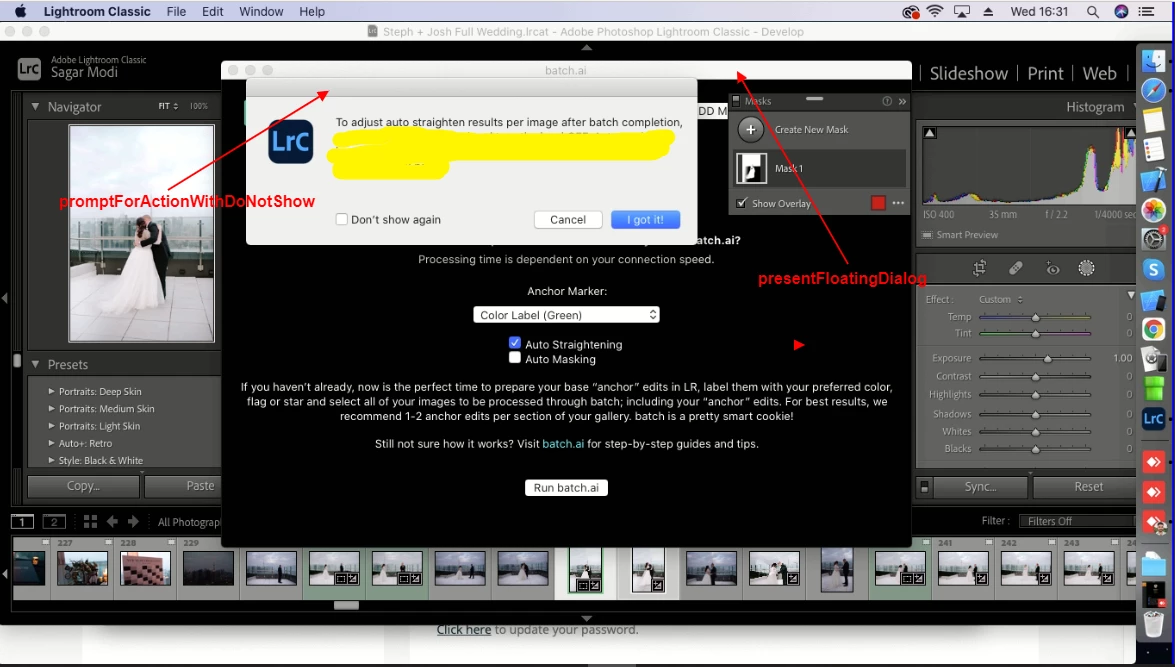Collapse the Presets panel triangle
Viewport: 1175px width, 667px height.
coord(35,364)
